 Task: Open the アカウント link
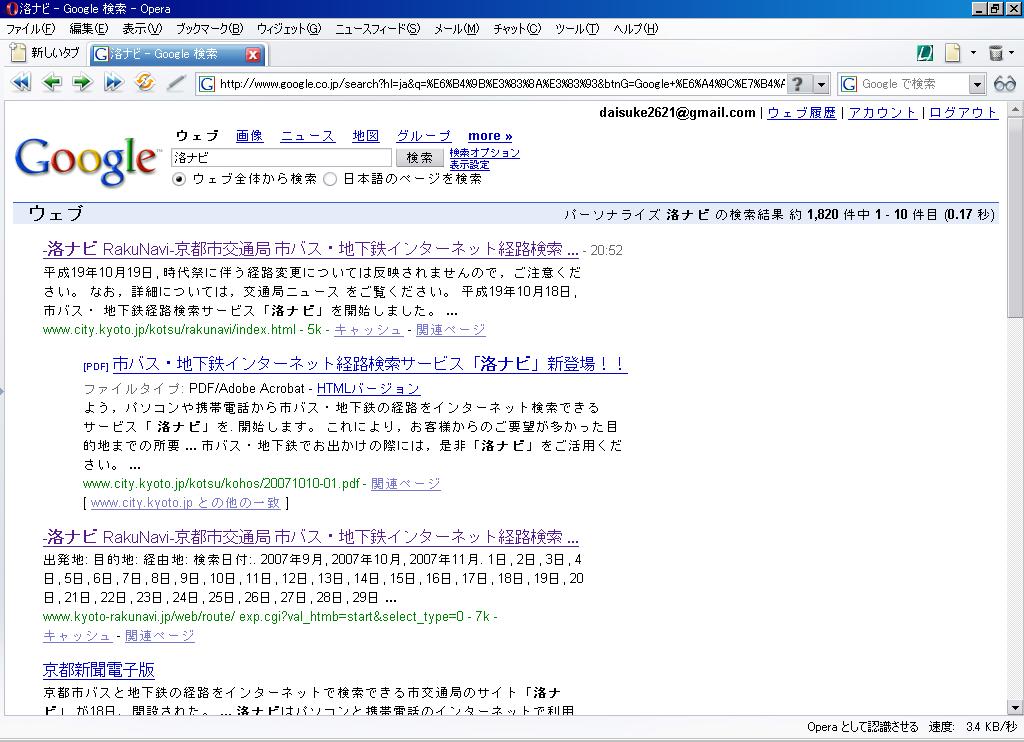tap(882, 112)
